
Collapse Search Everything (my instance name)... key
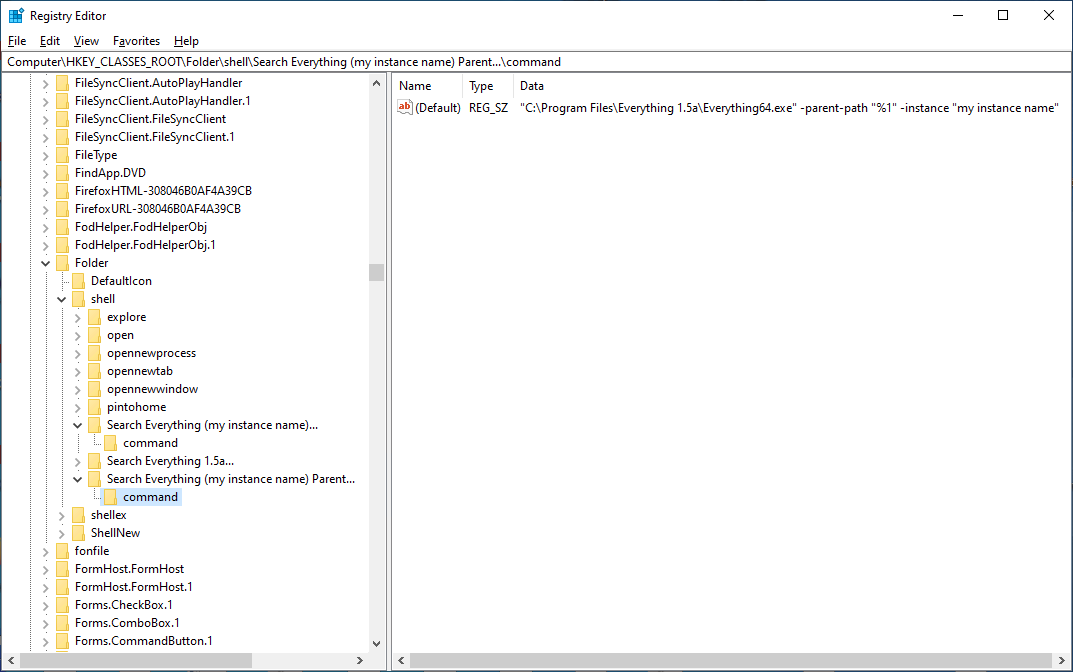pos(77,425)
